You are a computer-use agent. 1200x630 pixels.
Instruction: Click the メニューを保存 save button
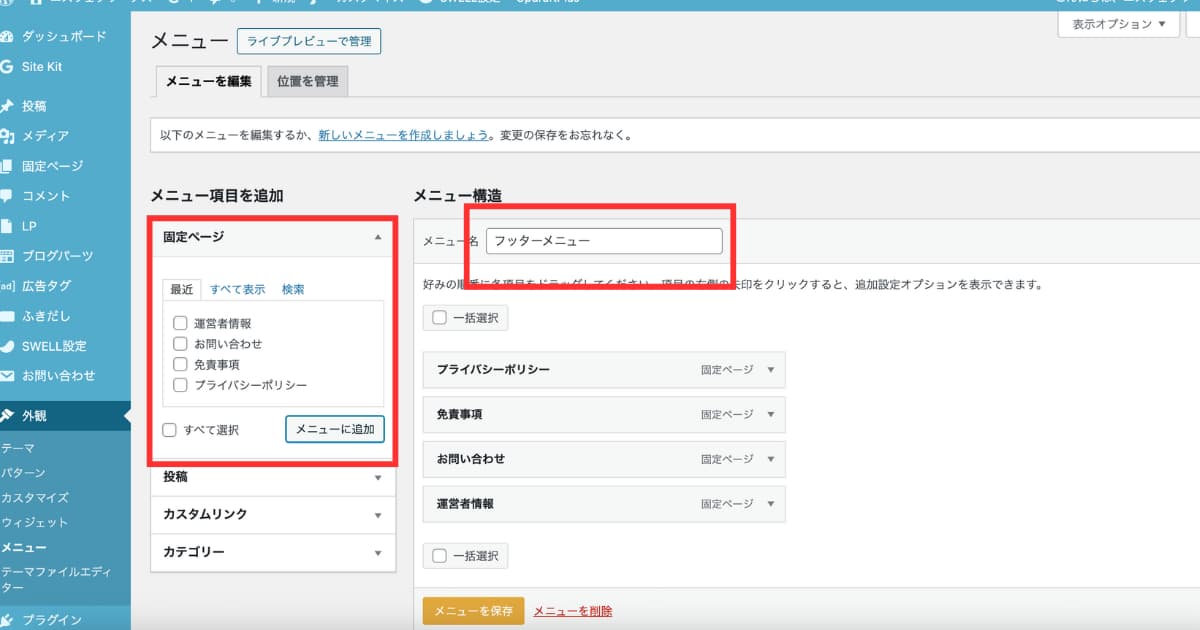473,608
